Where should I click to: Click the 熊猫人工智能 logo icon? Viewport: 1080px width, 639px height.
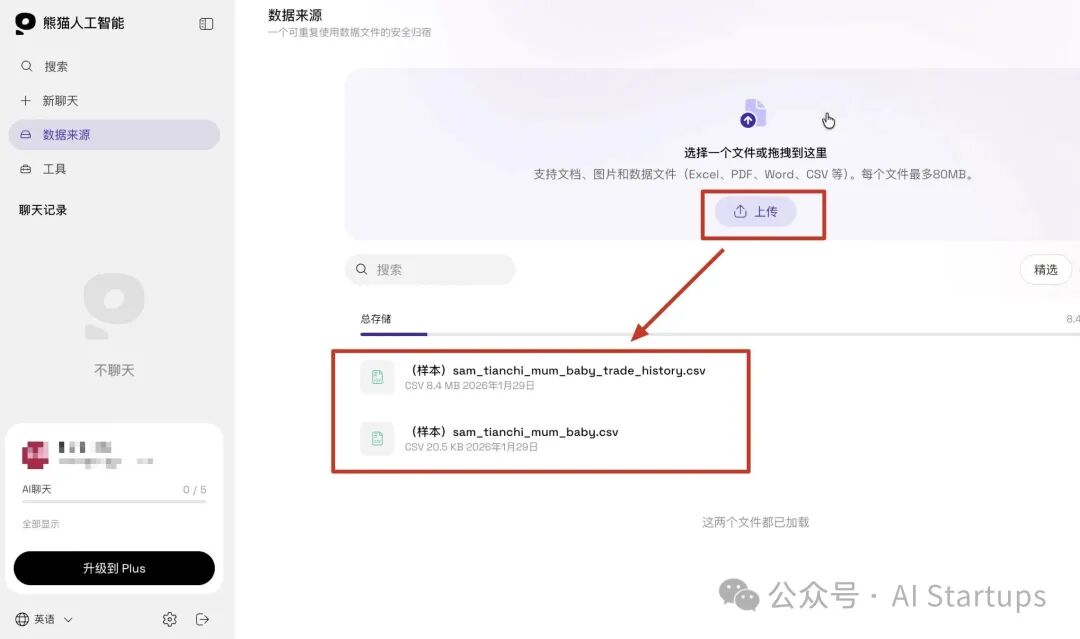pyautogui.click(x=25, y=23)
